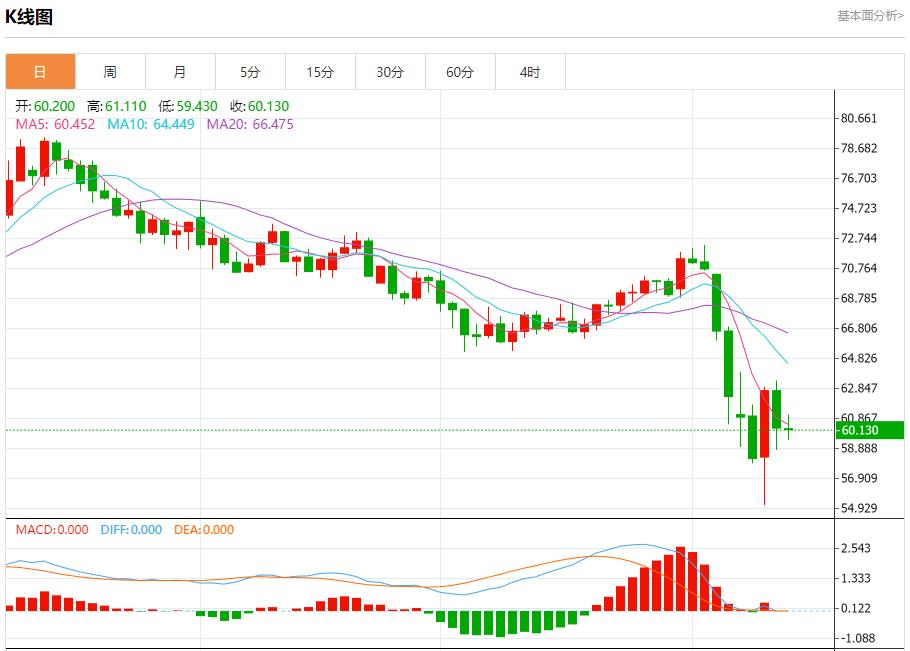Select the 4时 timeframe
910x651 pixels.
(x=530, y=71)
